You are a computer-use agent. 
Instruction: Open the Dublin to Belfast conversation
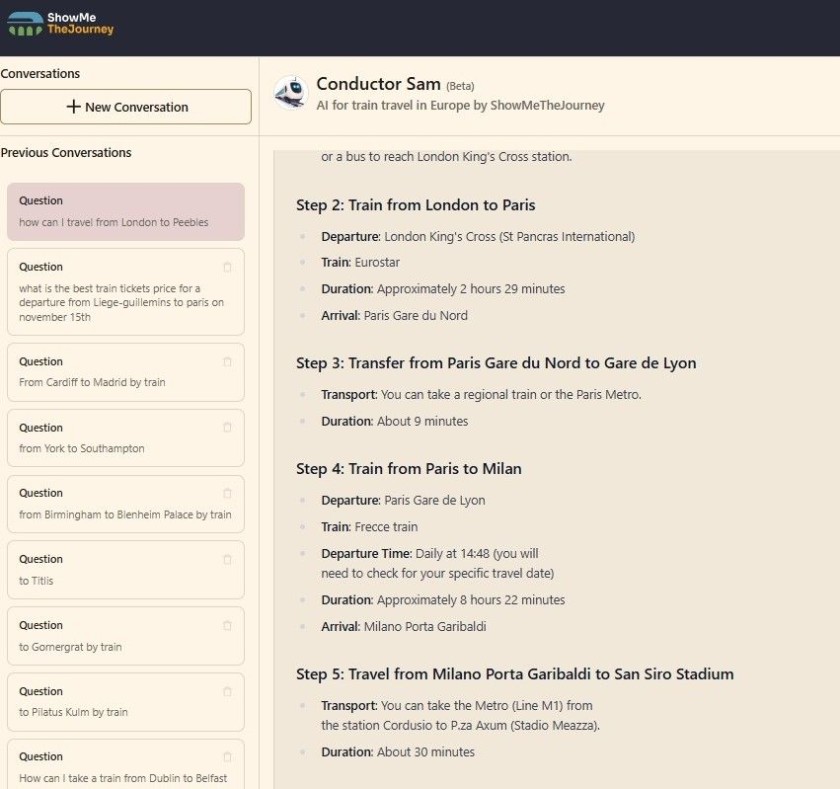126,764
